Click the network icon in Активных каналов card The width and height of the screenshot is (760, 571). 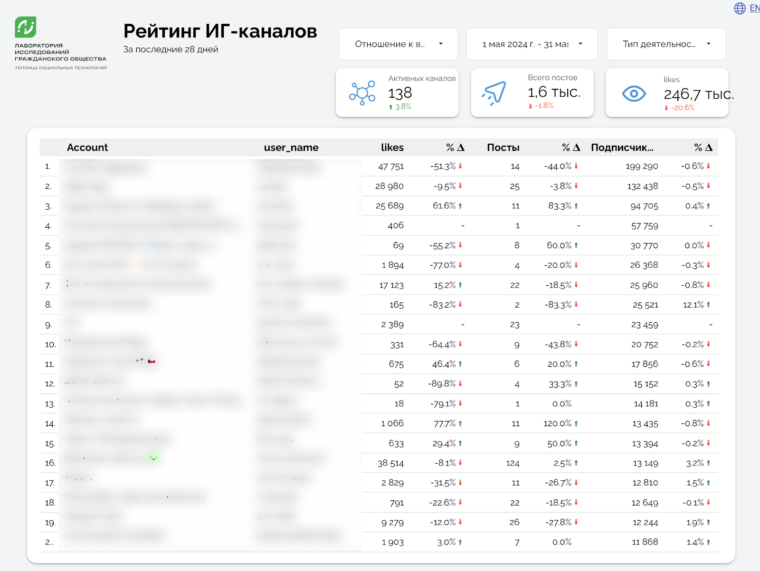pyautogui.click(x=361, y=93)
